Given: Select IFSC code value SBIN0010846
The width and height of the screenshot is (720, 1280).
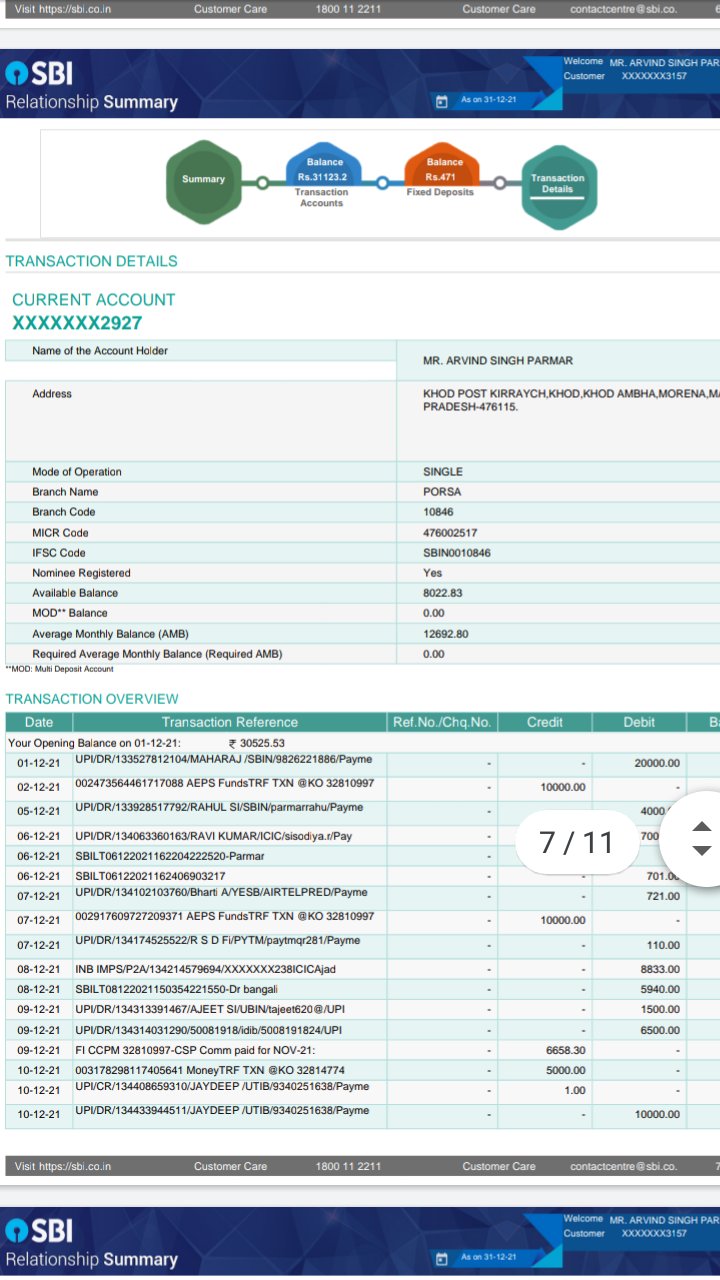Looking at the screenshot, I should 457,553.
